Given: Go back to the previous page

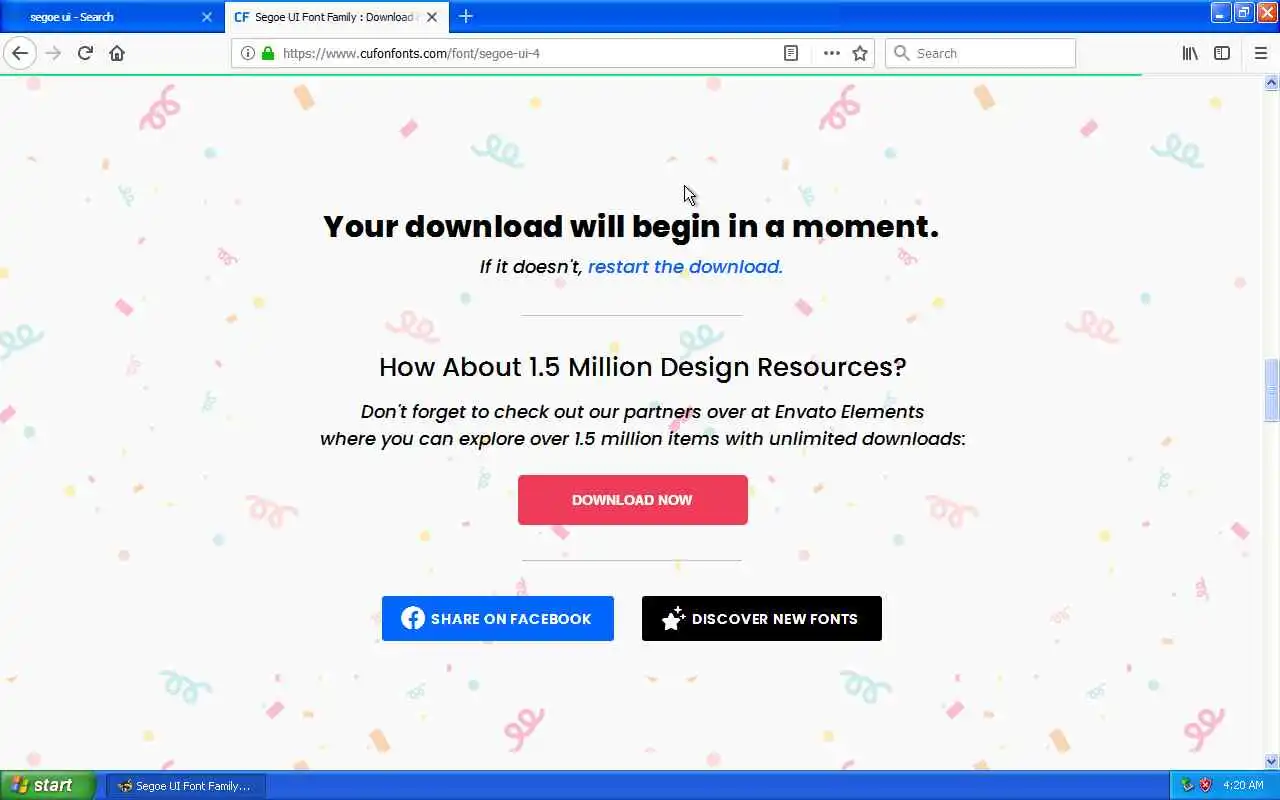Looking at the screenshot, I should tap(20, 53).
